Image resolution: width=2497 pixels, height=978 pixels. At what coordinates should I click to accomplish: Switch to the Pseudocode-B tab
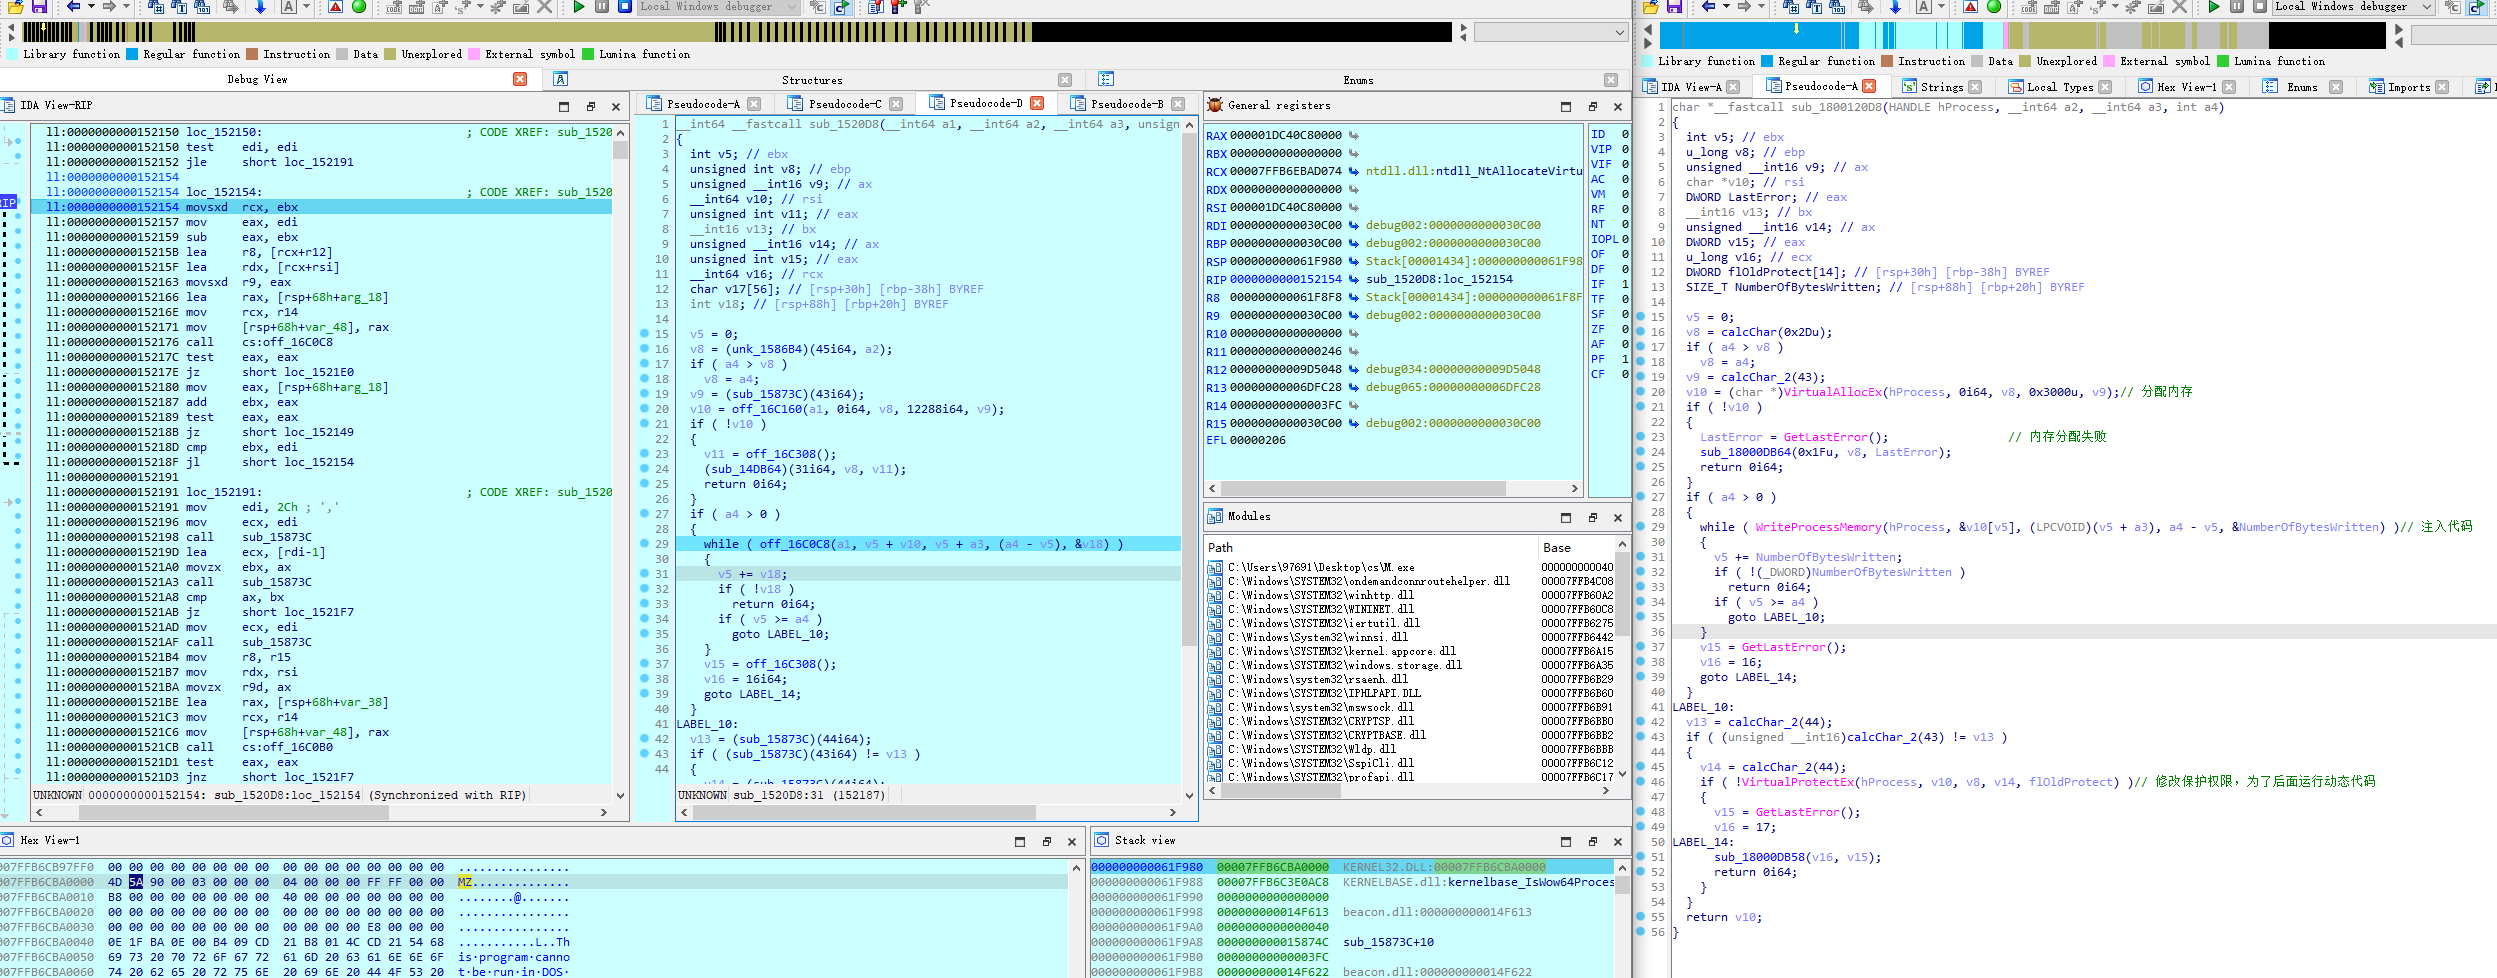1127,104
